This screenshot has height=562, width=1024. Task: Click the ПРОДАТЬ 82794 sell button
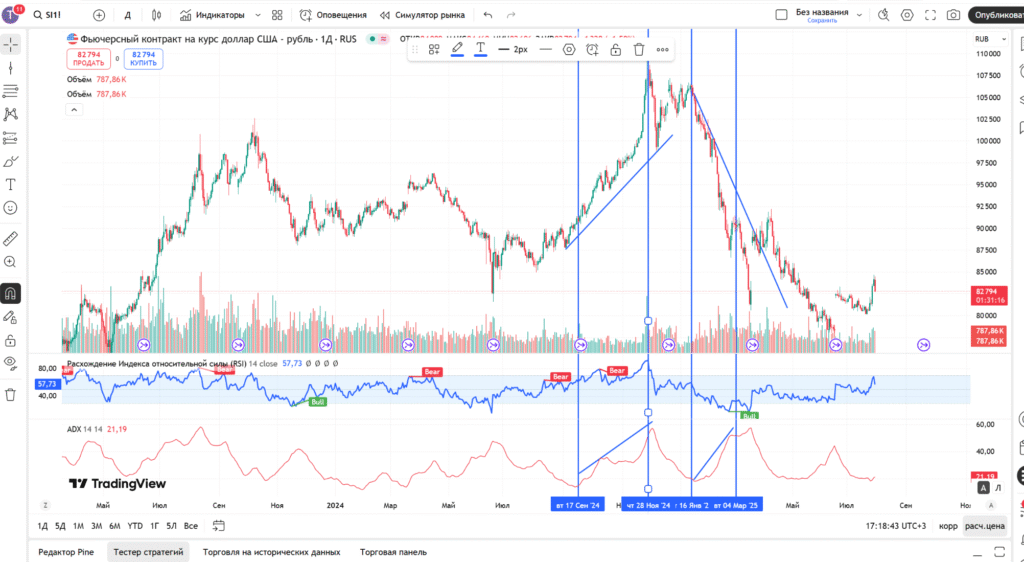[x=88, y=59]
